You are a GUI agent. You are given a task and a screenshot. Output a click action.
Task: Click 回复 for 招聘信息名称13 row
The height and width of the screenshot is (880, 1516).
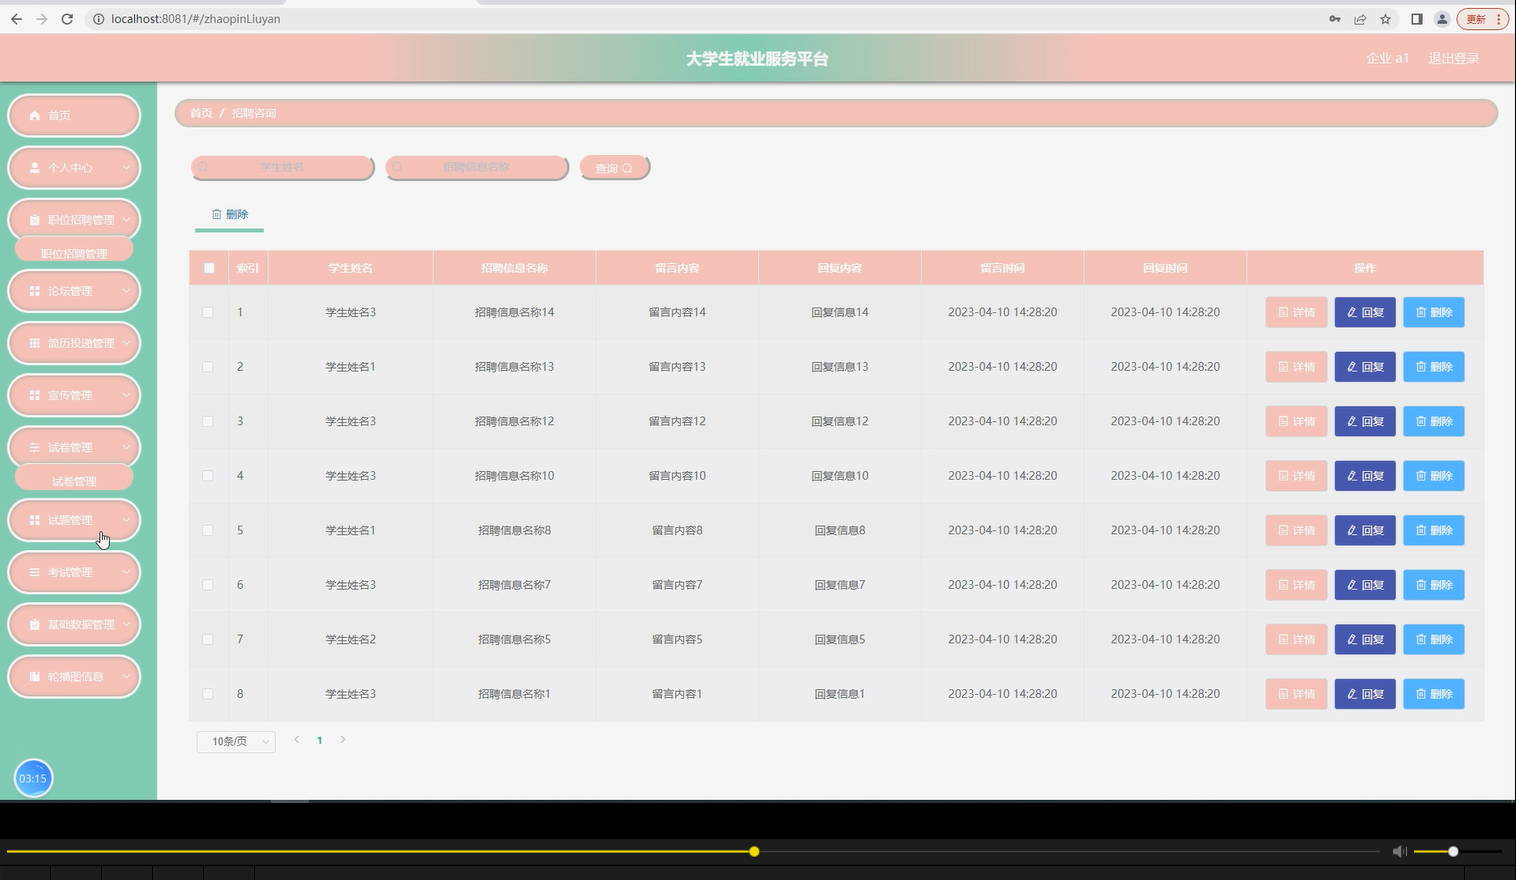tap(1365, 367)
